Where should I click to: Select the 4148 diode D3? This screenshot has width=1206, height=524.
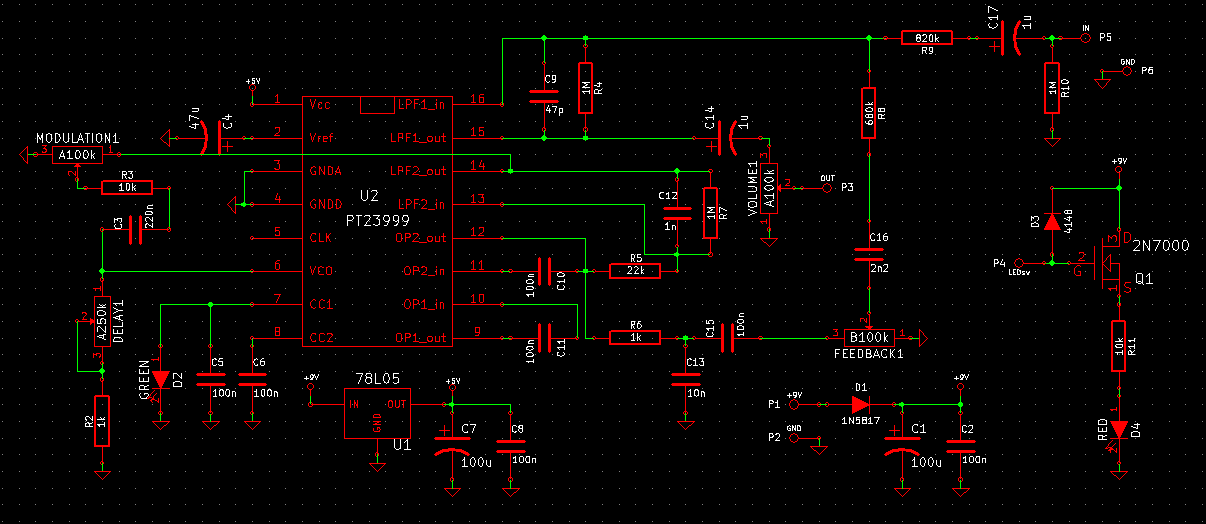(1051, 221)
